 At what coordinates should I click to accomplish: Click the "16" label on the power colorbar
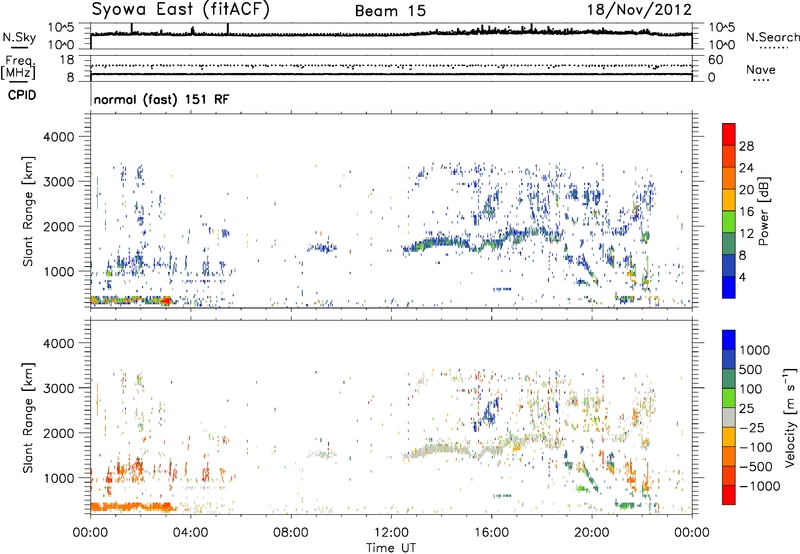click(746, 212)
